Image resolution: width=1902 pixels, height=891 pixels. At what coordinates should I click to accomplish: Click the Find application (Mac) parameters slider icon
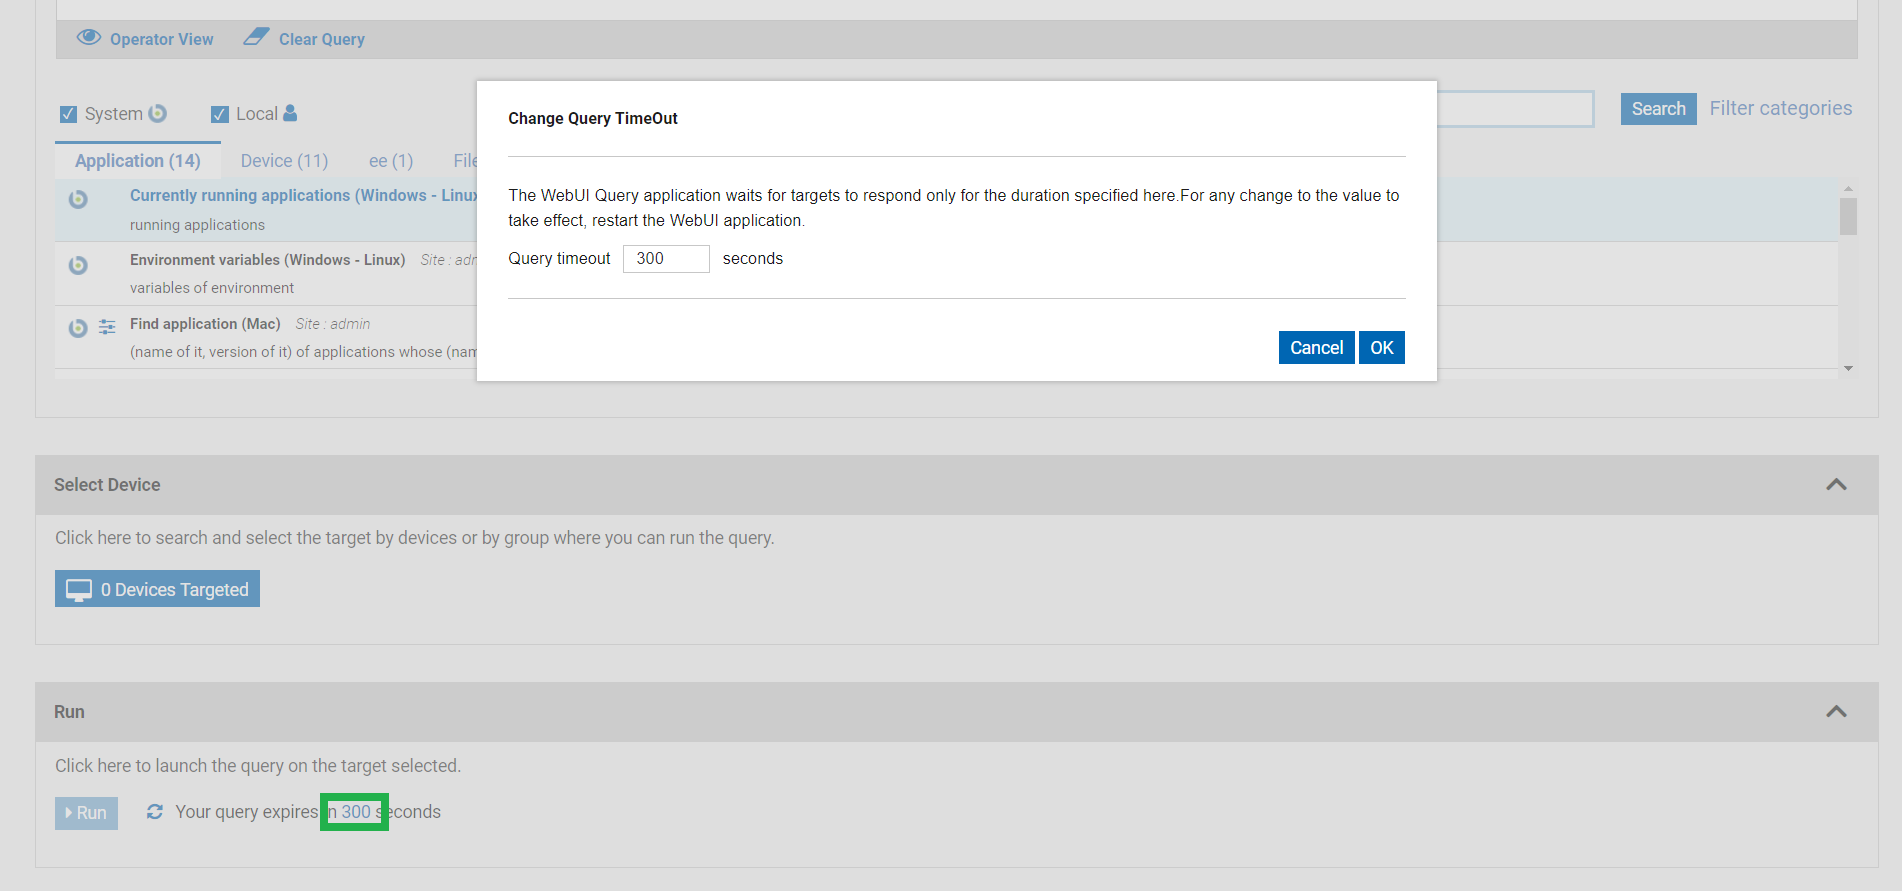pyautogui.click(x=107, y=327)
